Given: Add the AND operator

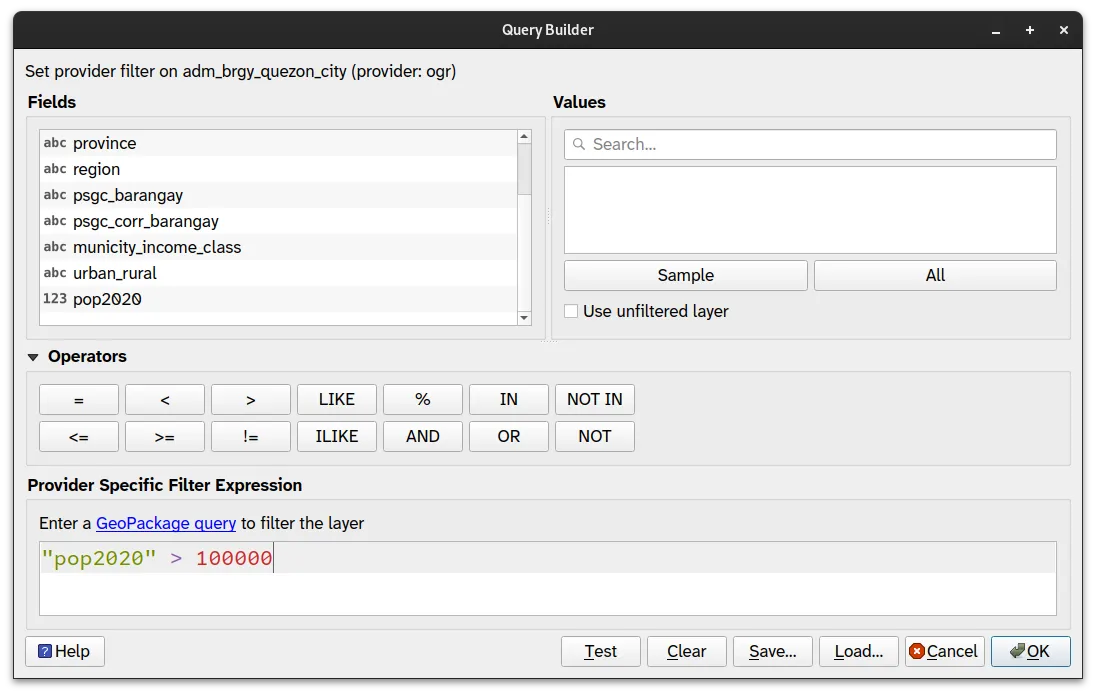Looking at the screenshot, I should (422, 436).
